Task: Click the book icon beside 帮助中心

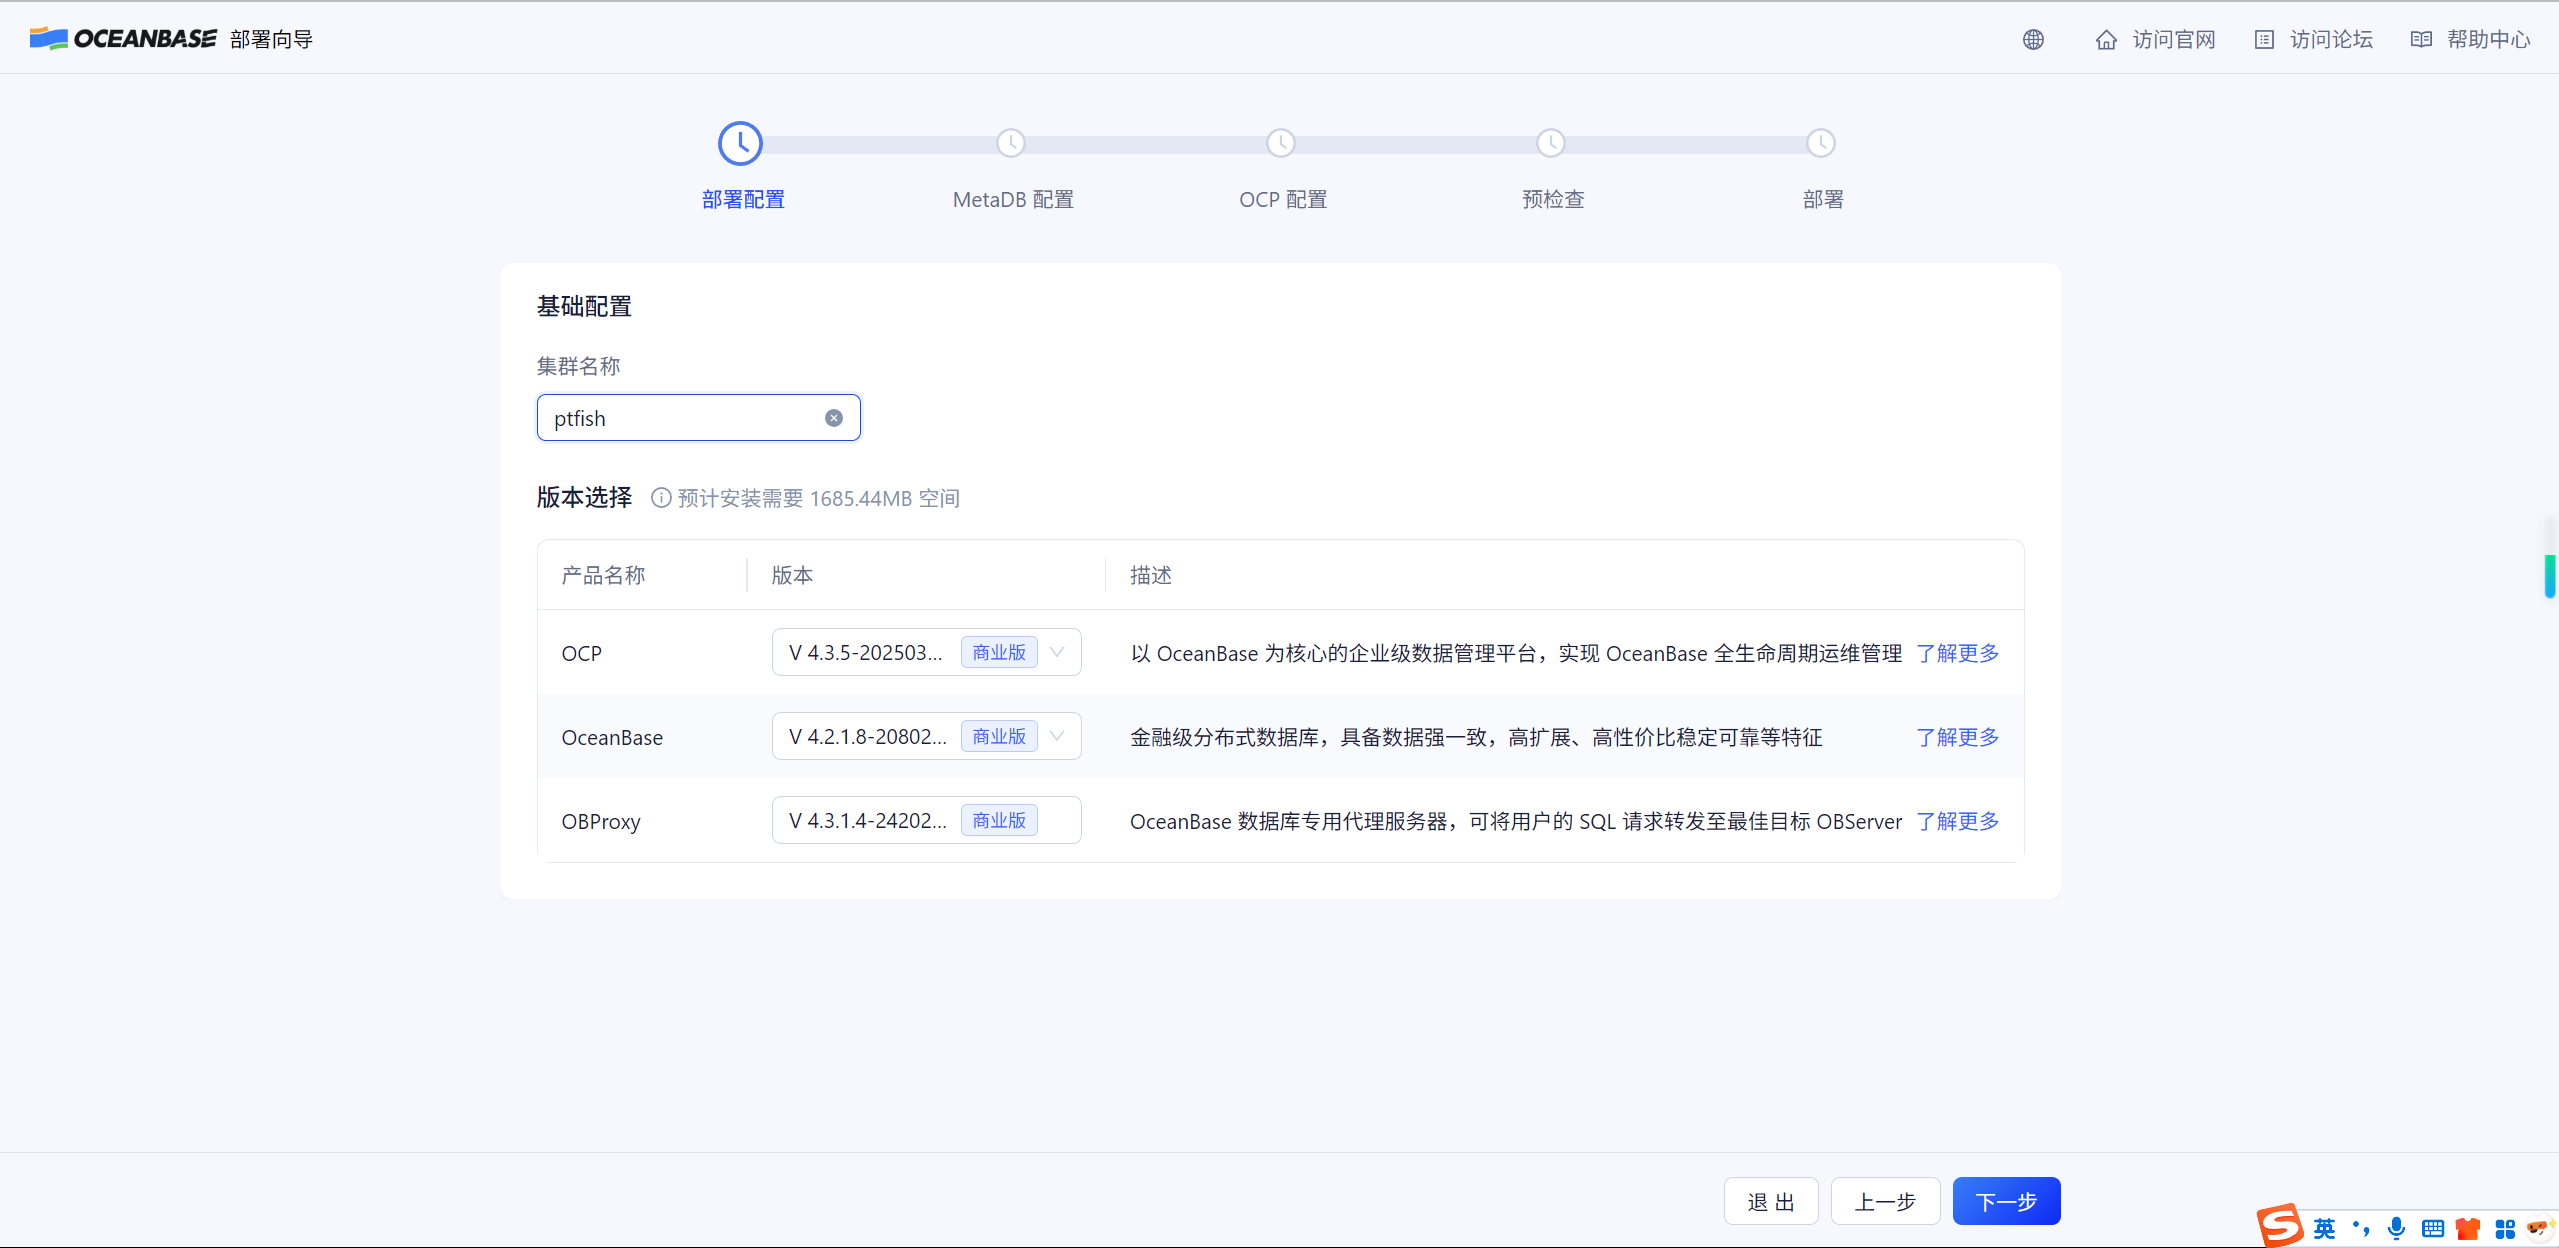Action: pyautogui.click(x=2421, y=40)
